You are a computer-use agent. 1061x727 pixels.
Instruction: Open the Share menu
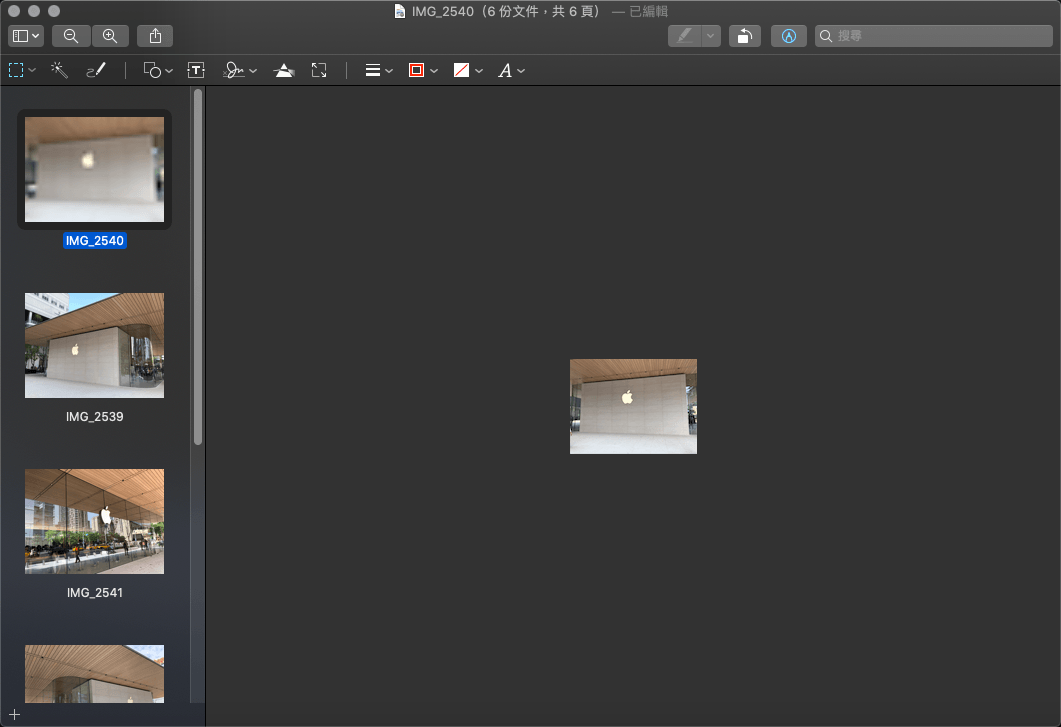tap(155, 36)
